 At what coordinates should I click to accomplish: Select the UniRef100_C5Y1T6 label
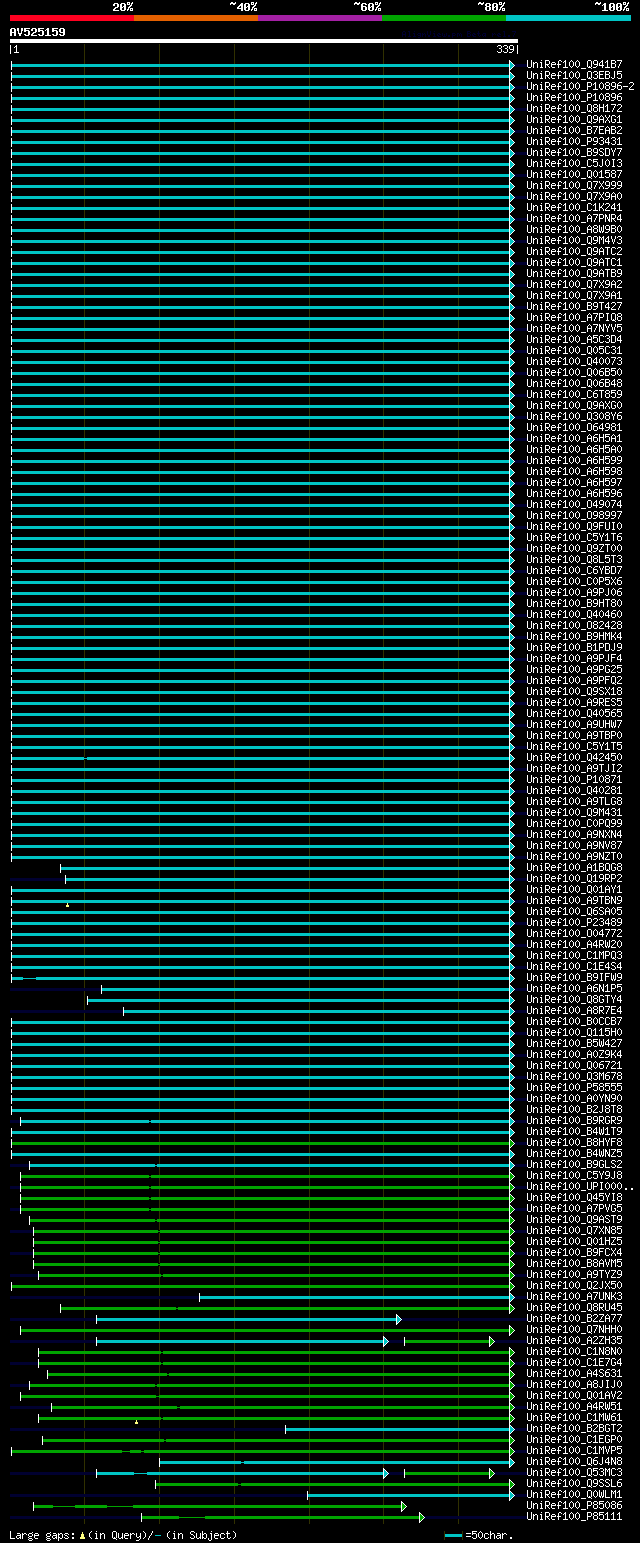pos(573,537)
